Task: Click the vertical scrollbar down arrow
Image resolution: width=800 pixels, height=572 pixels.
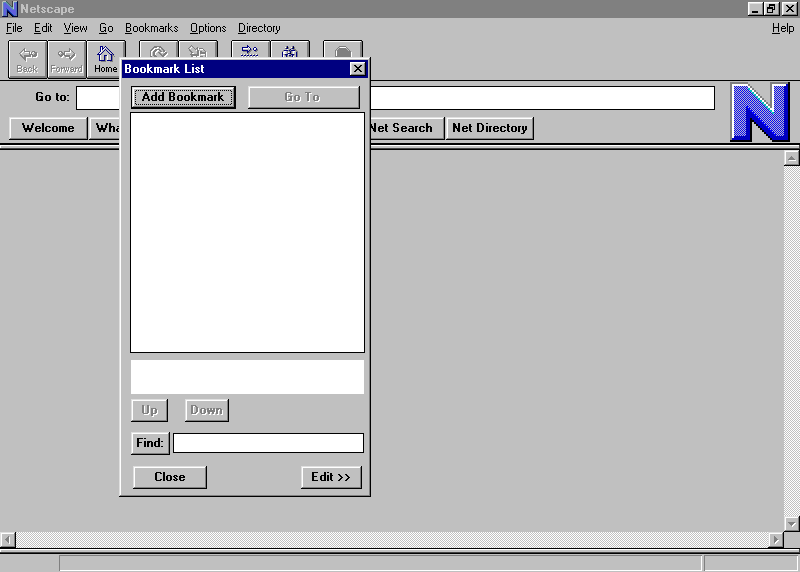Action: tap(791, 524)
